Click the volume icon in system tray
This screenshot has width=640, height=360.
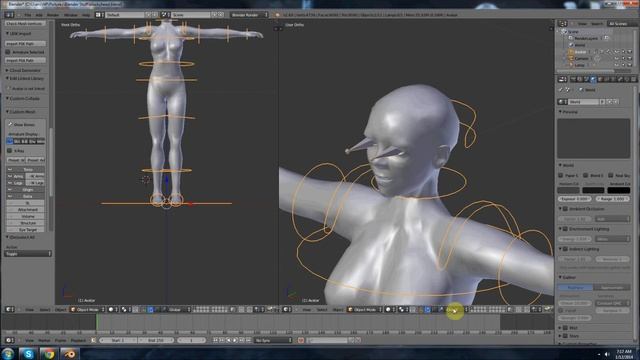[x=607, y=354]
